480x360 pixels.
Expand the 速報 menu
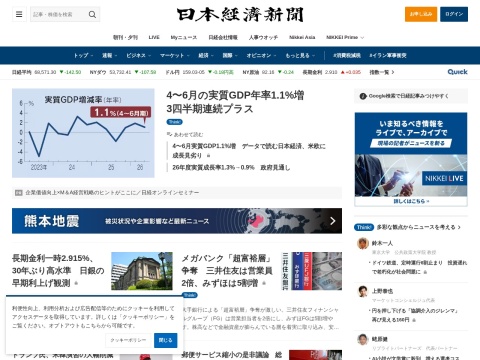pyautogui.click(x=109, y=55)
